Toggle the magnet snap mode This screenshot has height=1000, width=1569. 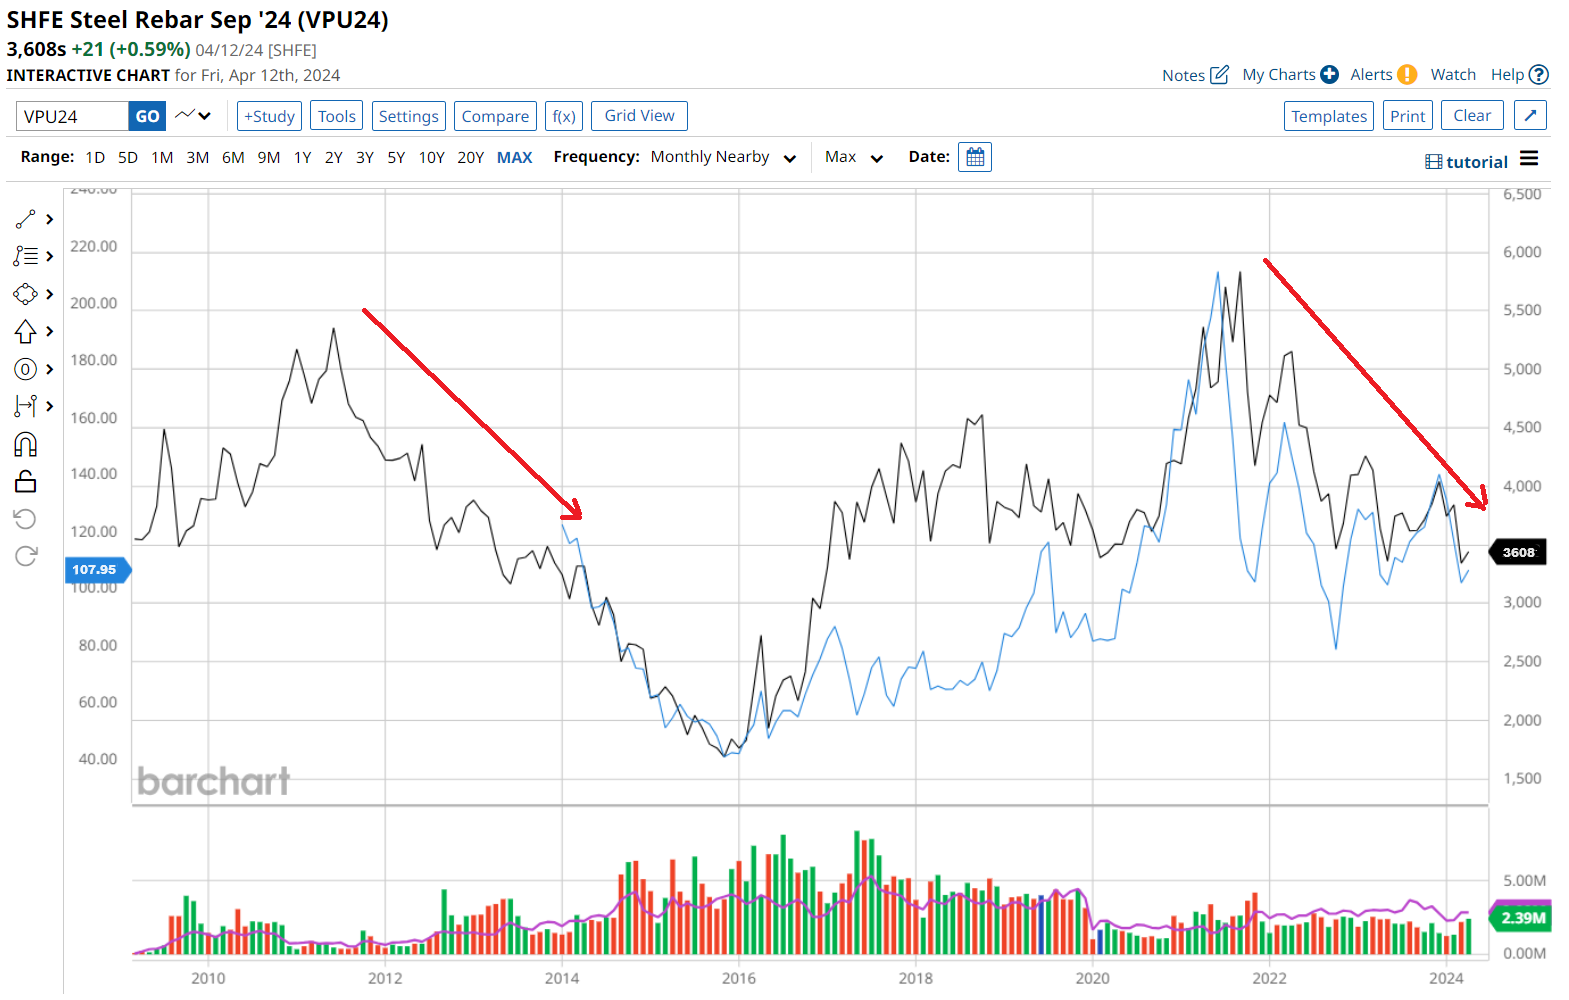point(26,444)
